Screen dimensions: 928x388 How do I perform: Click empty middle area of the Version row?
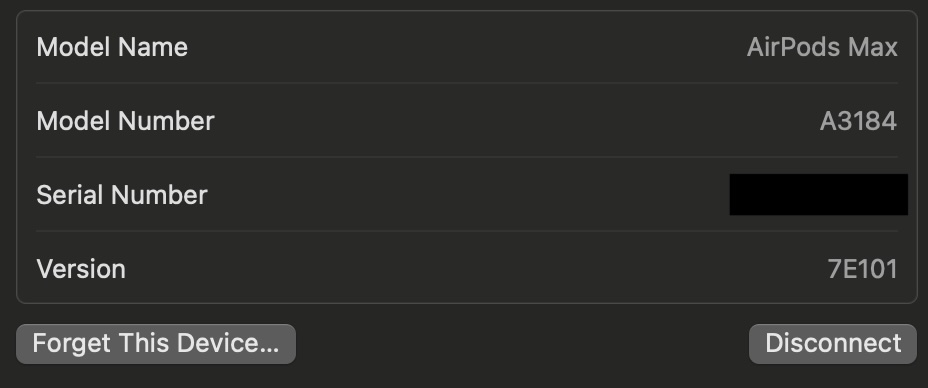click(473, 269)
